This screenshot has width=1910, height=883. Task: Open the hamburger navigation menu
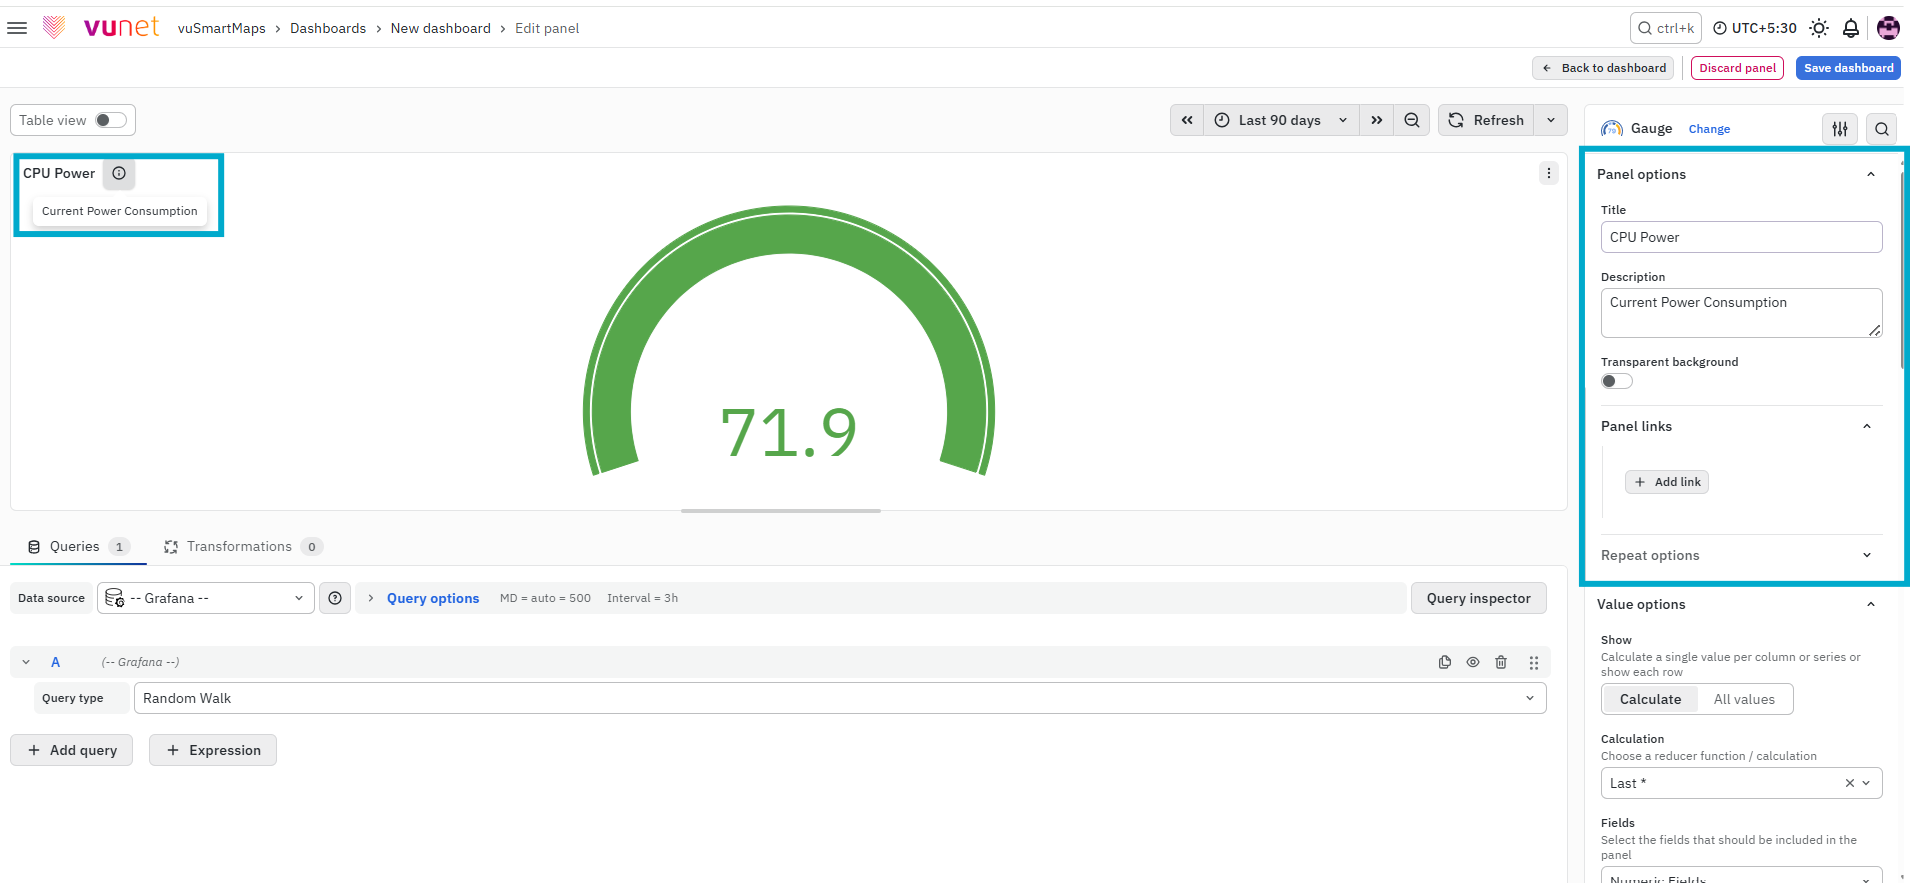17,28
